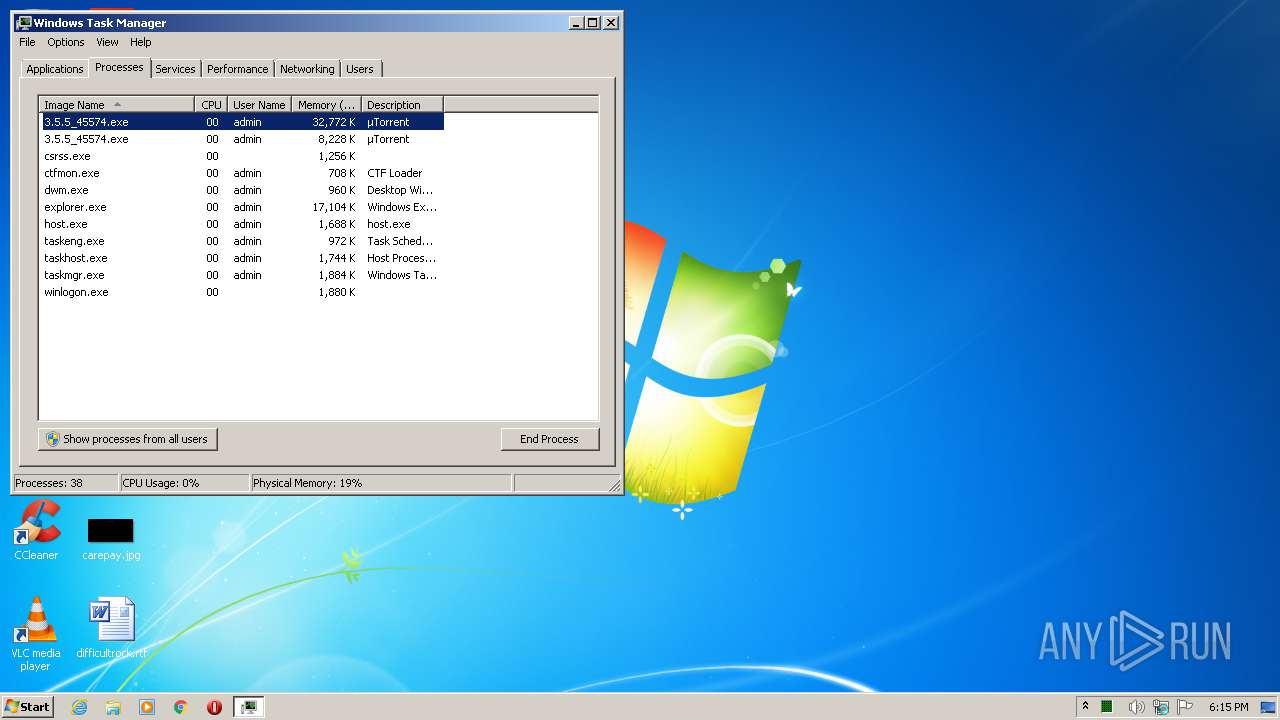Switch to Performance tab
The image size is (1280, 720).
click(238, 69)
